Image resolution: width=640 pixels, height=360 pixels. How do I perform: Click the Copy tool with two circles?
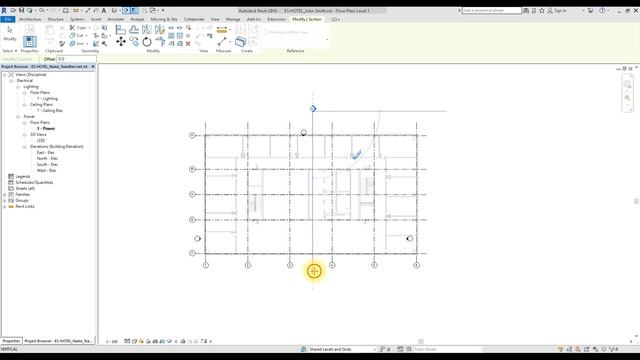(x=134, y=41)
